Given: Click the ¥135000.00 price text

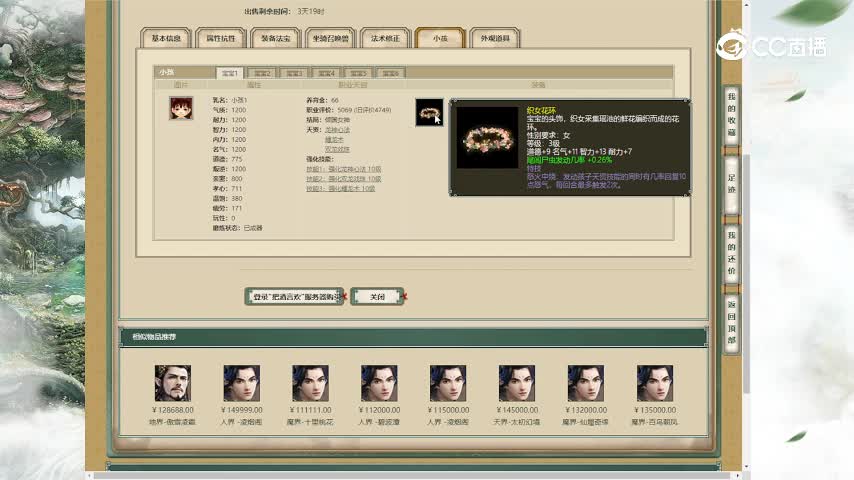Looking at the screenshot, I should (655, 410).
